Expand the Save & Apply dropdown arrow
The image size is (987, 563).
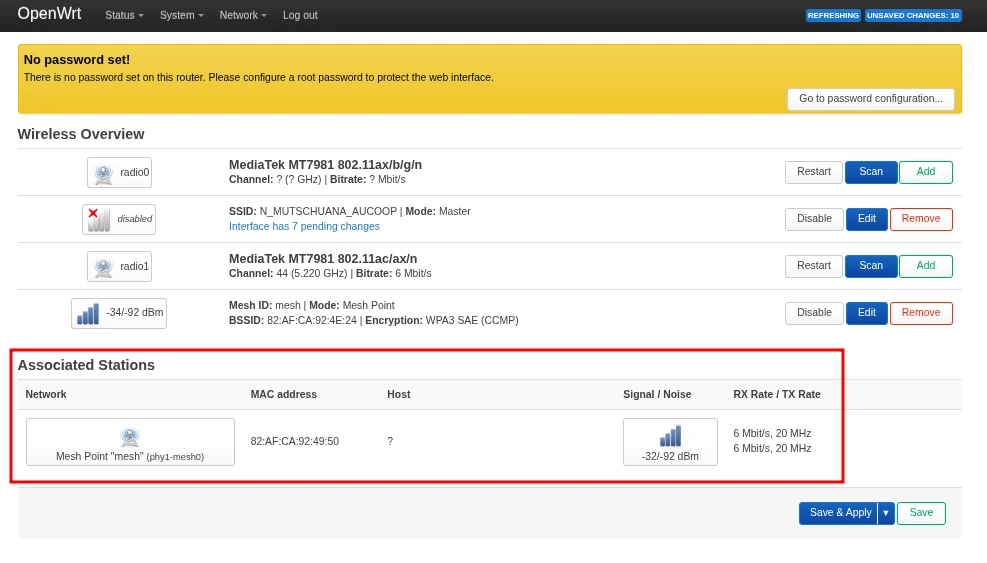(886, 513)
